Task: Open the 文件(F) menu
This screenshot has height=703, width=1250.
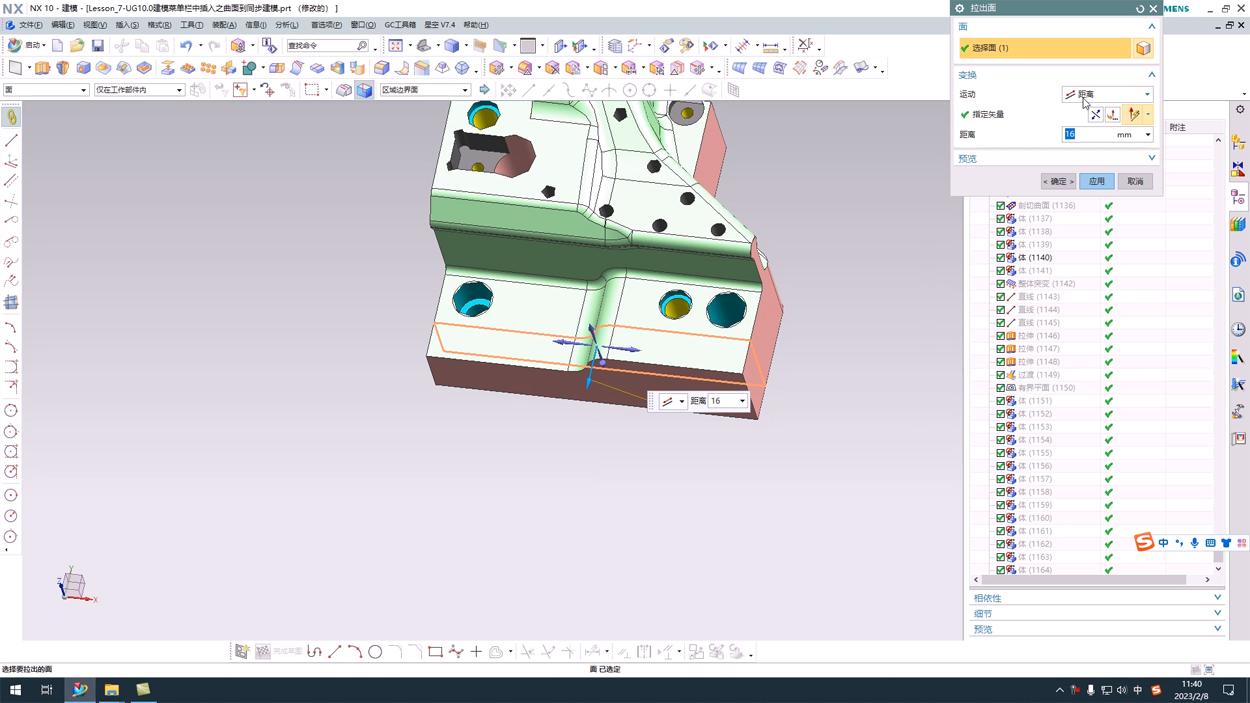Action: [x=31, y=25]
